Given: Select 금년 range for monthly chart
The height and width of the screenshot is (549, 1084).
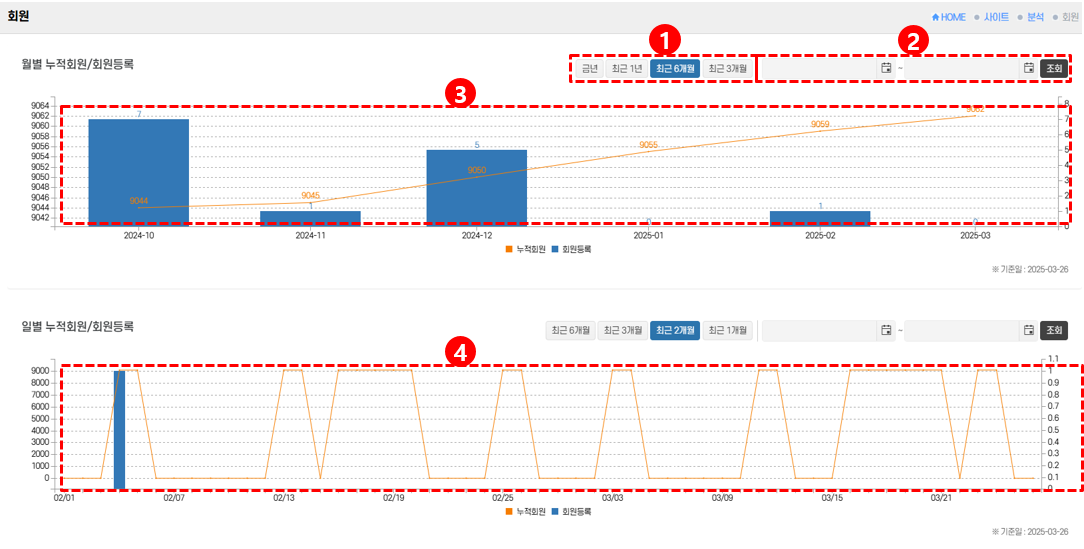Looking at the screenshot, I should (590, 68).
